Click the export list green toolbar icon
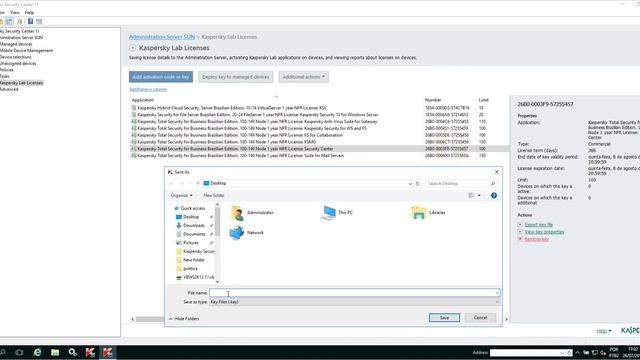 click(20, 21)
